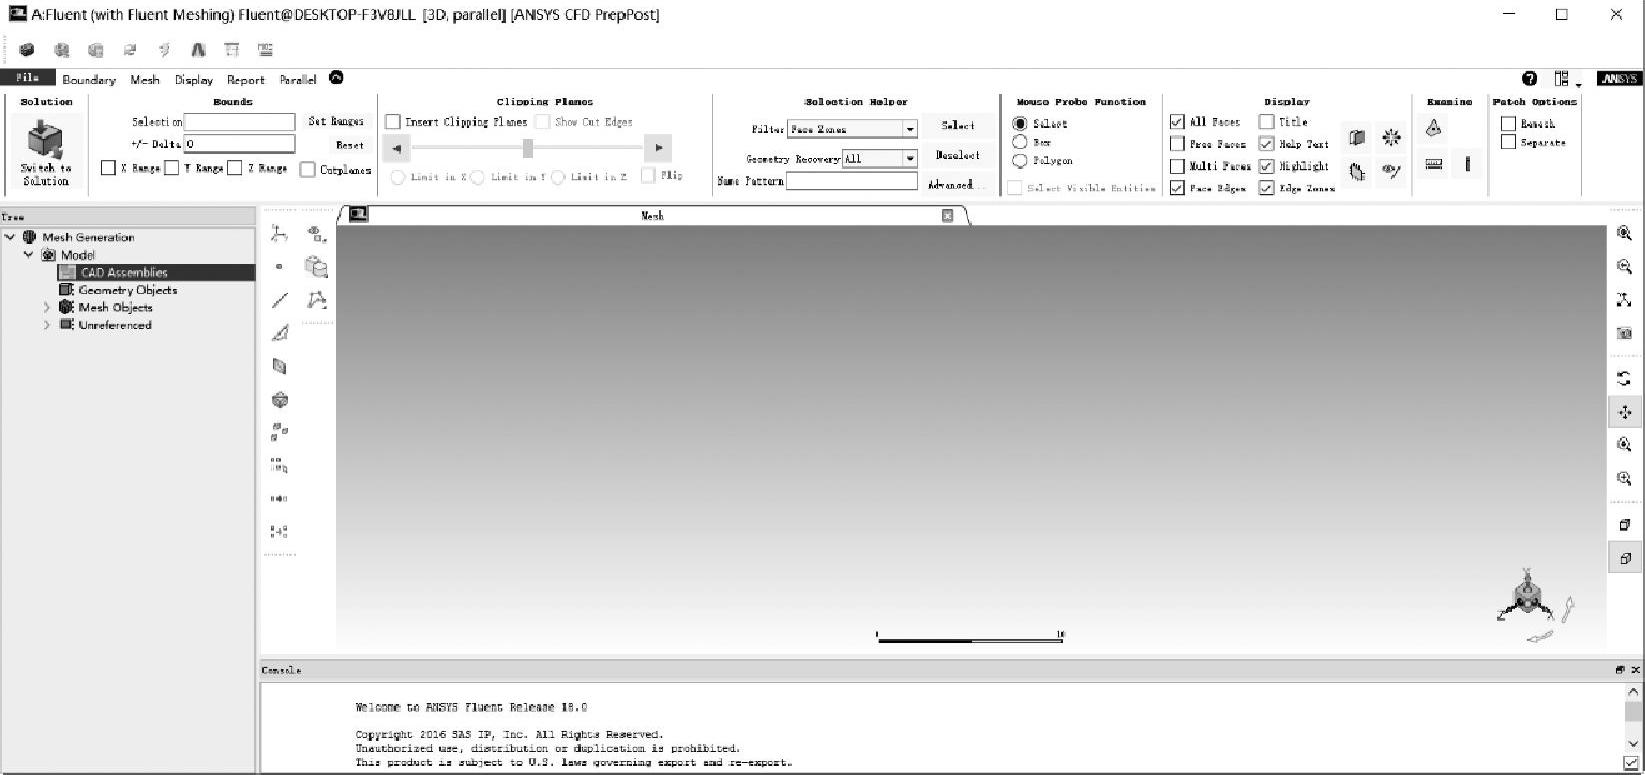
Task: Select CAD Assemblies in the tree
Action: pyautogui.click(x=124, y=272)
